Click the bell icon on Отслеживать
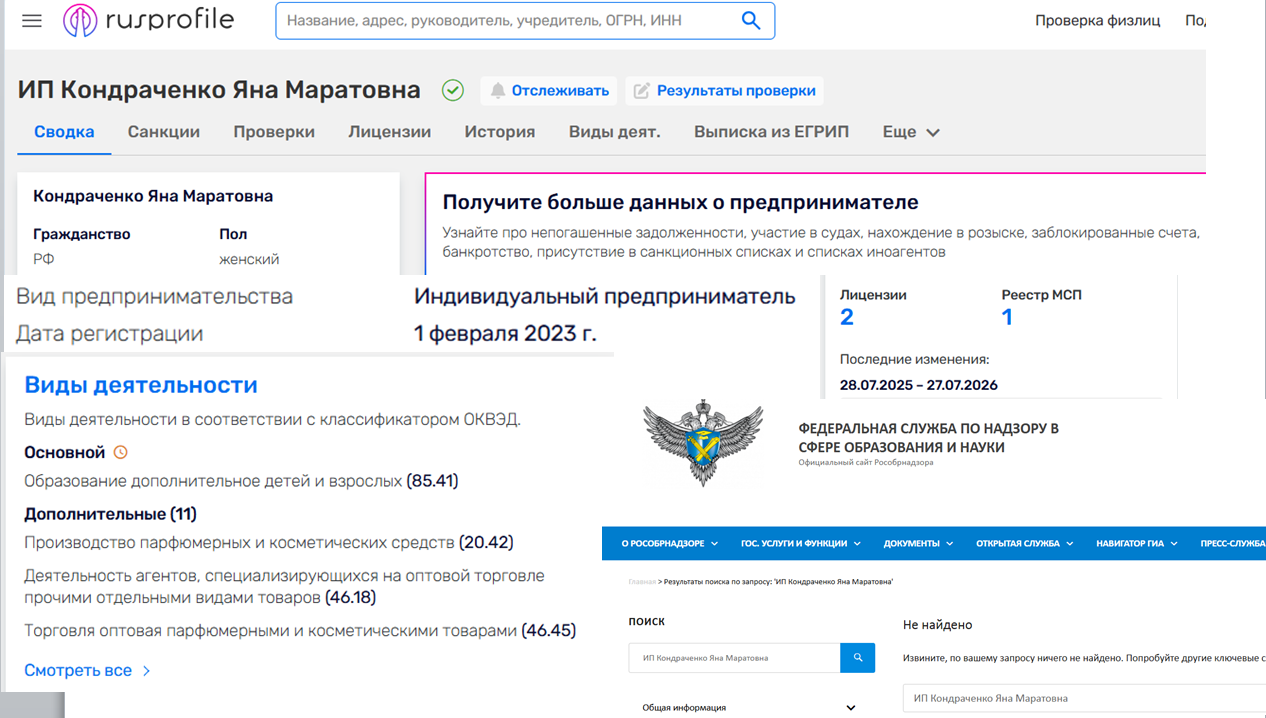The height and width of the screenshot is (718, 1266). tap(498, 91)
